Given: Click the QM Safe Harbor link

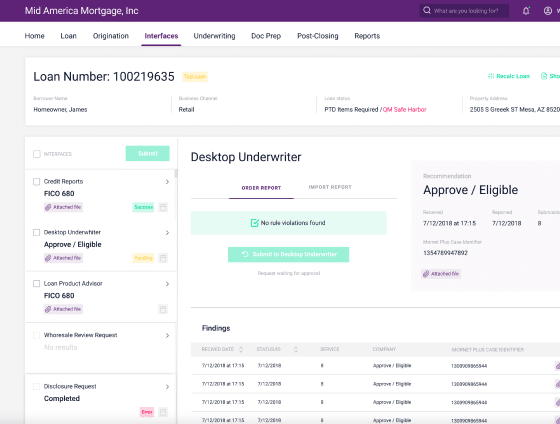Looking at the screenshot, I should [405, 110].
